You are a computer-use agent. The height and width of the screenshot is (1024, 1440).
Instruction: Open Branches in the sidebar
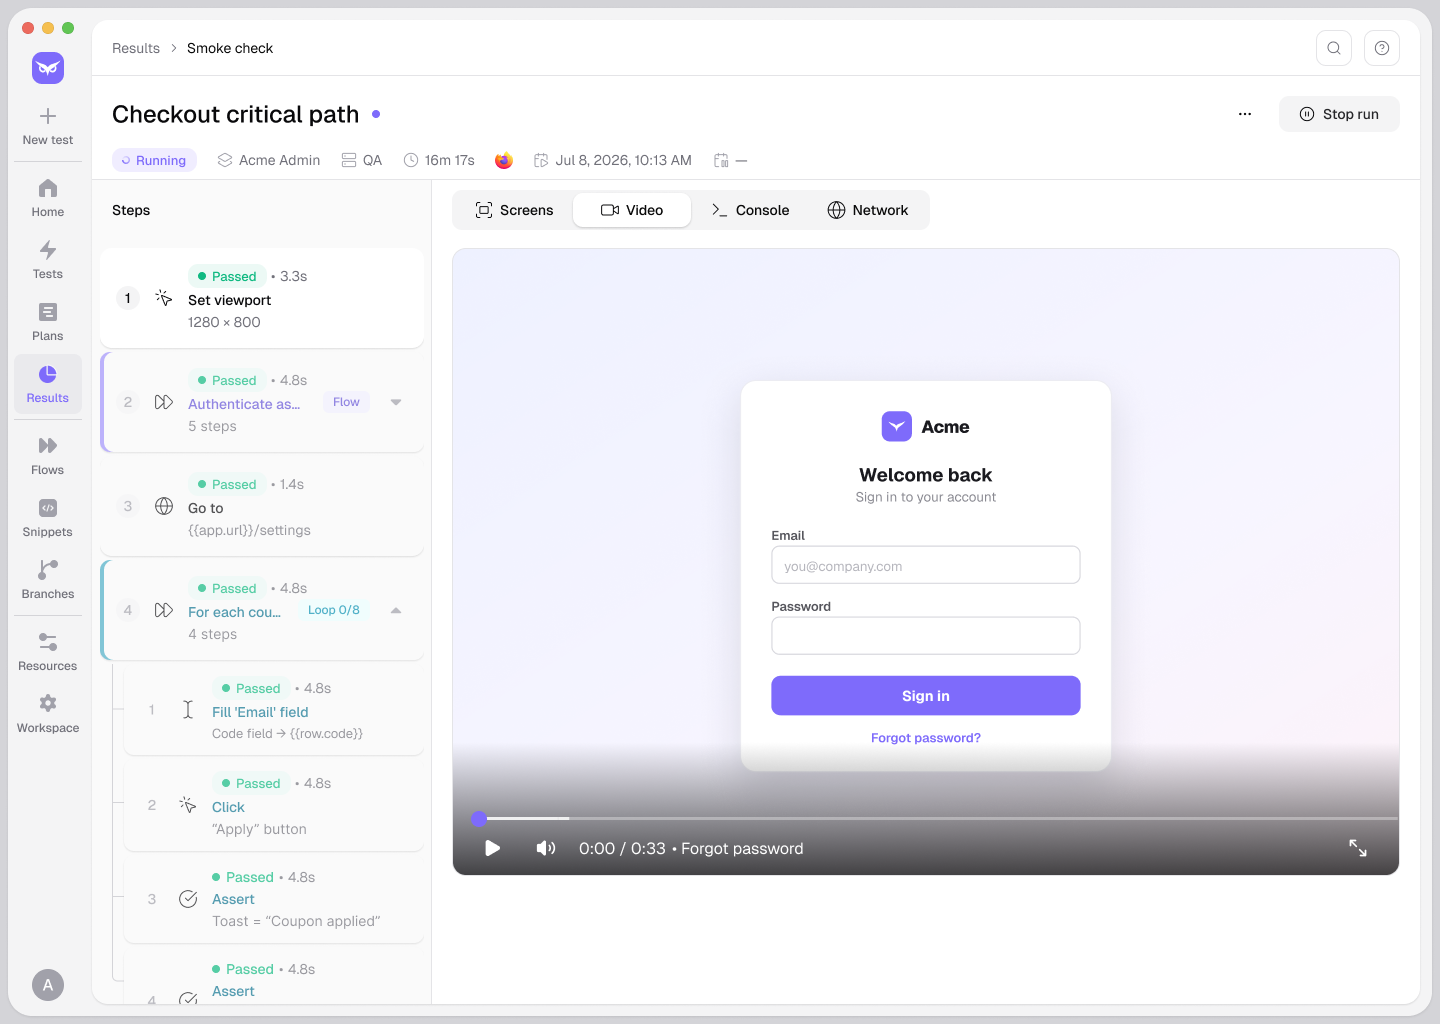tap(48, 580)
